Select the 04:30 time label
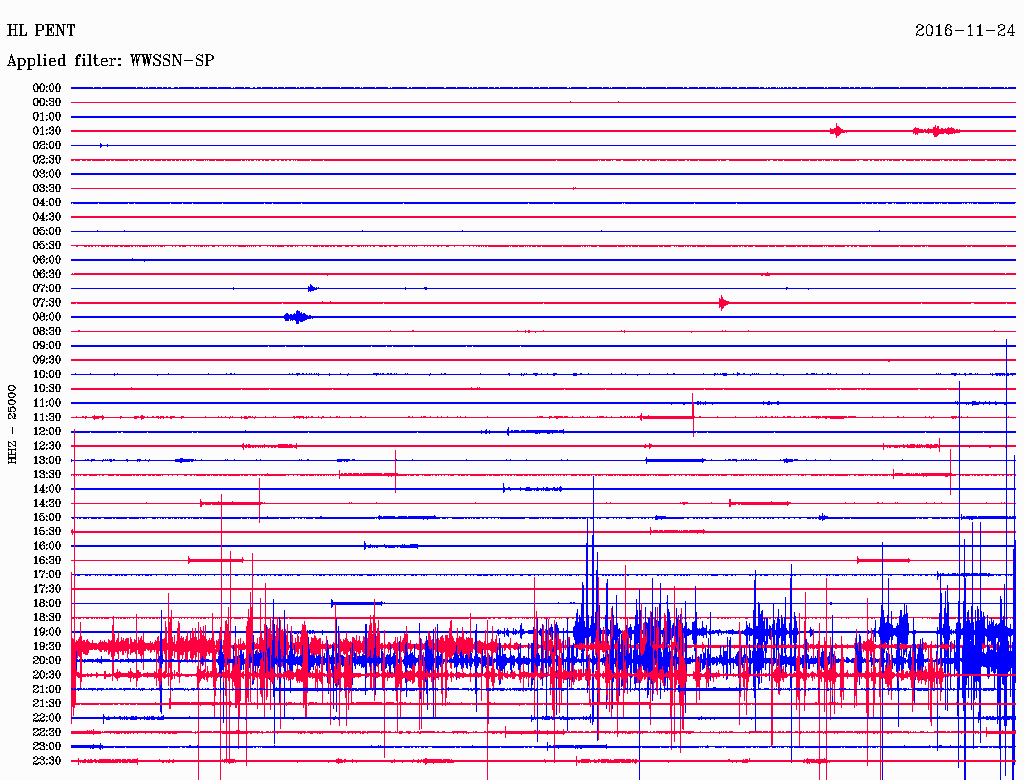This screenshot has width=1024, height=780. [x=47, y=217]
